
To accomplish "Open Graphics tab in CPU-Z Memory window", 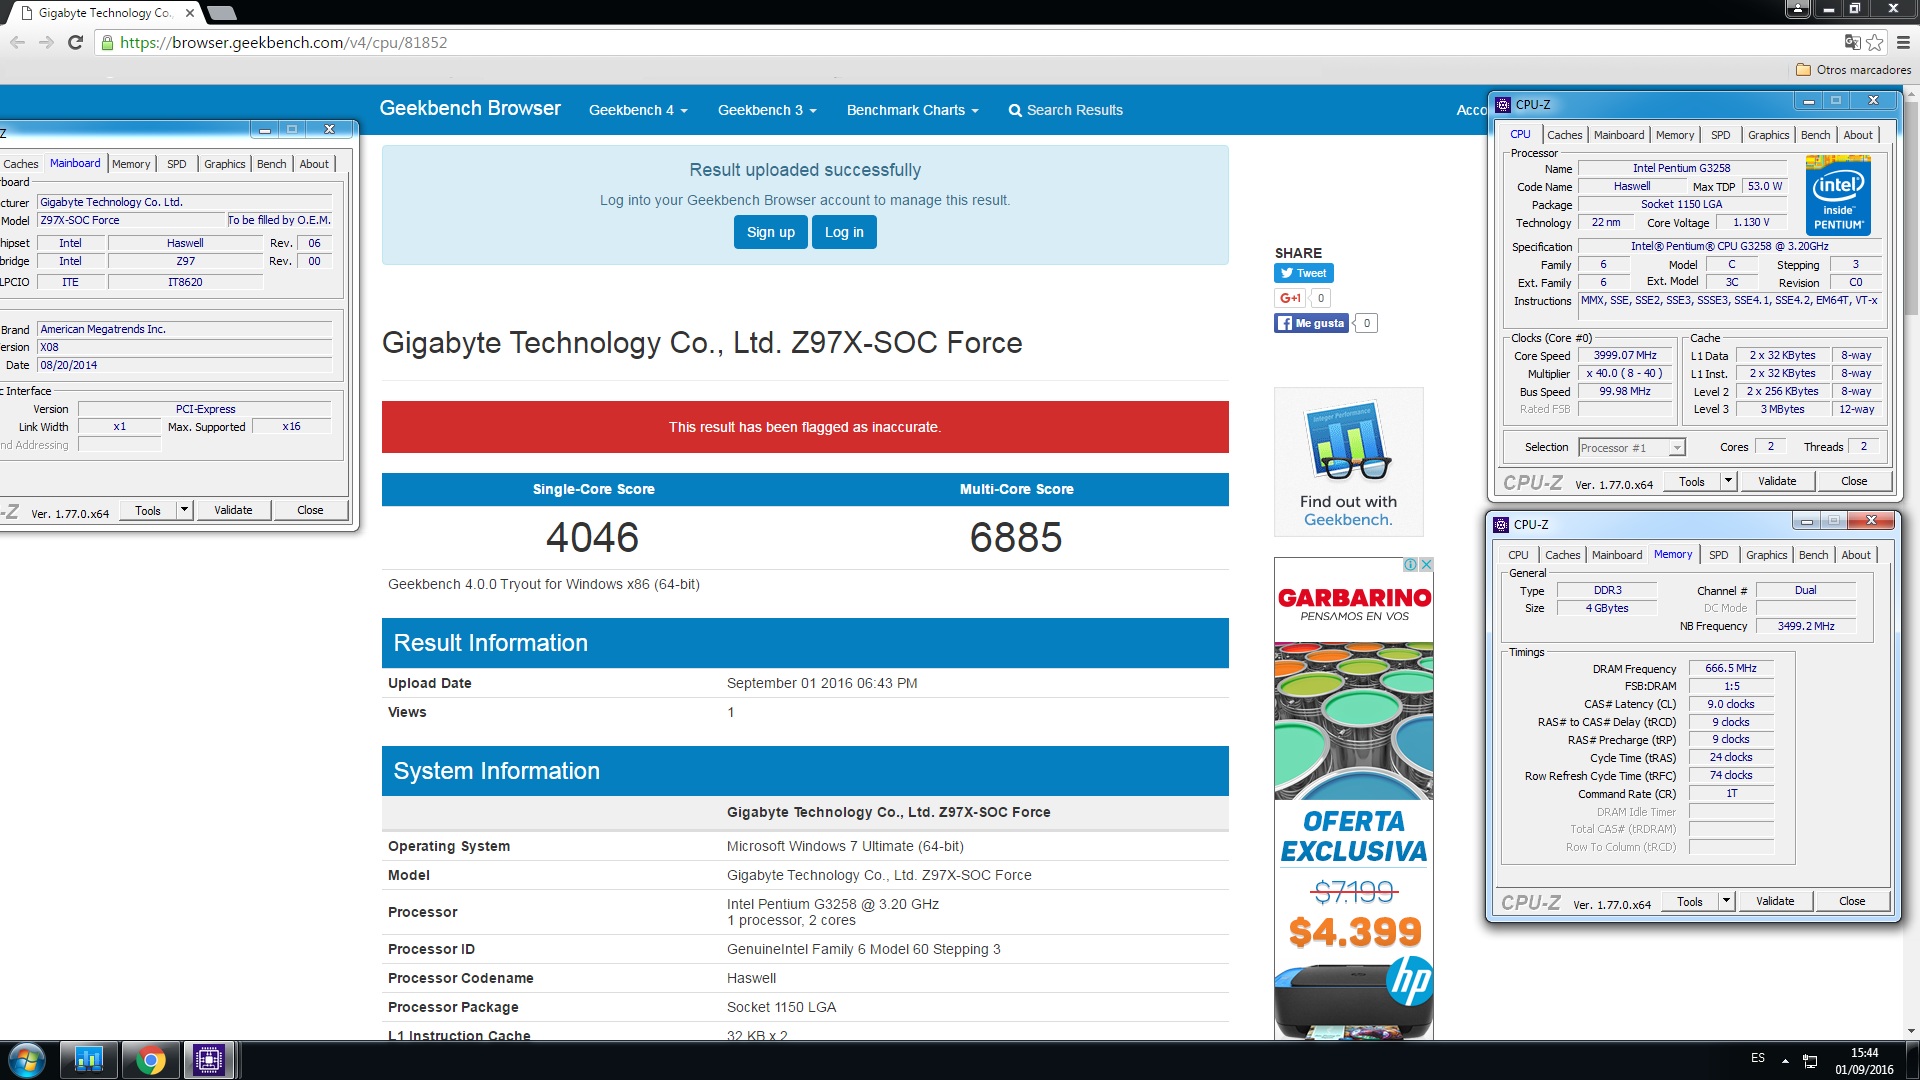I will point(1766,555).
